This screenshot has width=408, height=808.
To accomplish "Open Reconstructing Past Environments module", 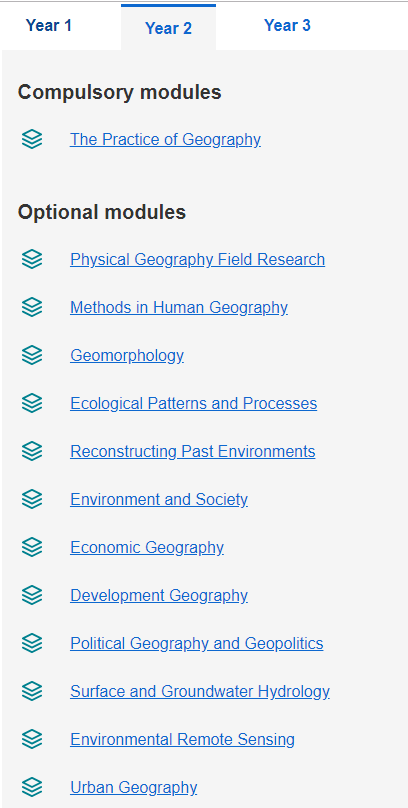I will click(193, 451).
